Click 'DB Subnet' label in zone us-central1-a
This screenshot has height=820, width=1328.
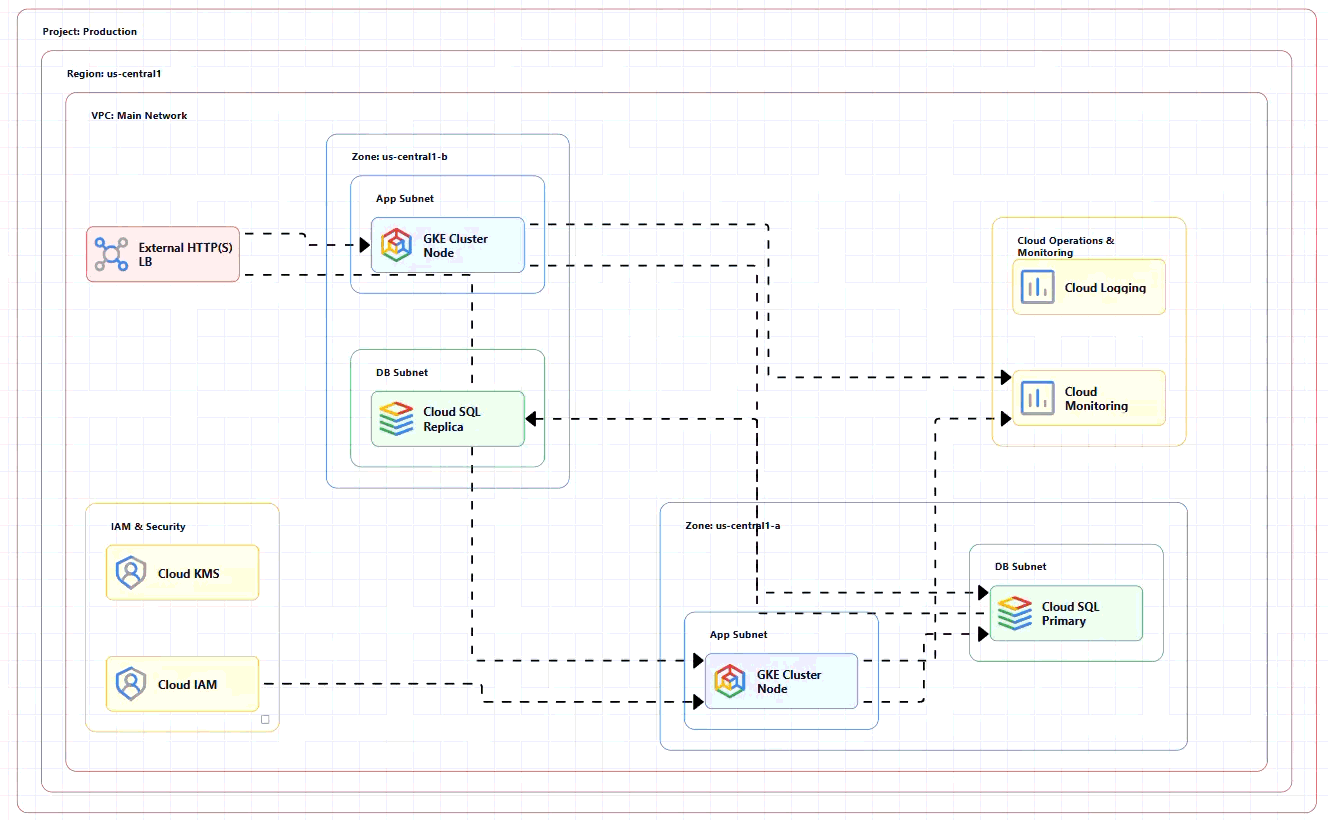point(1021,567)
